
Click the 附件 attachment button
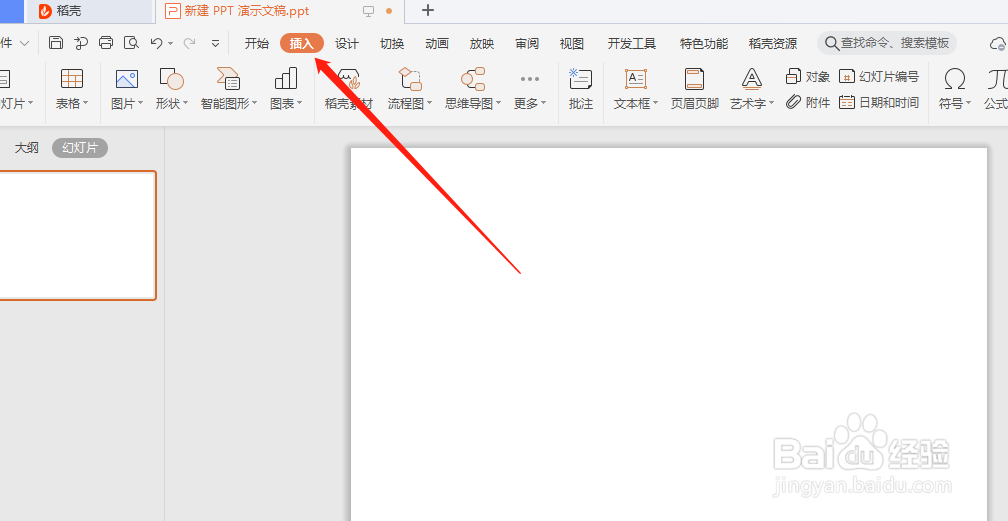tap(808, 102)
